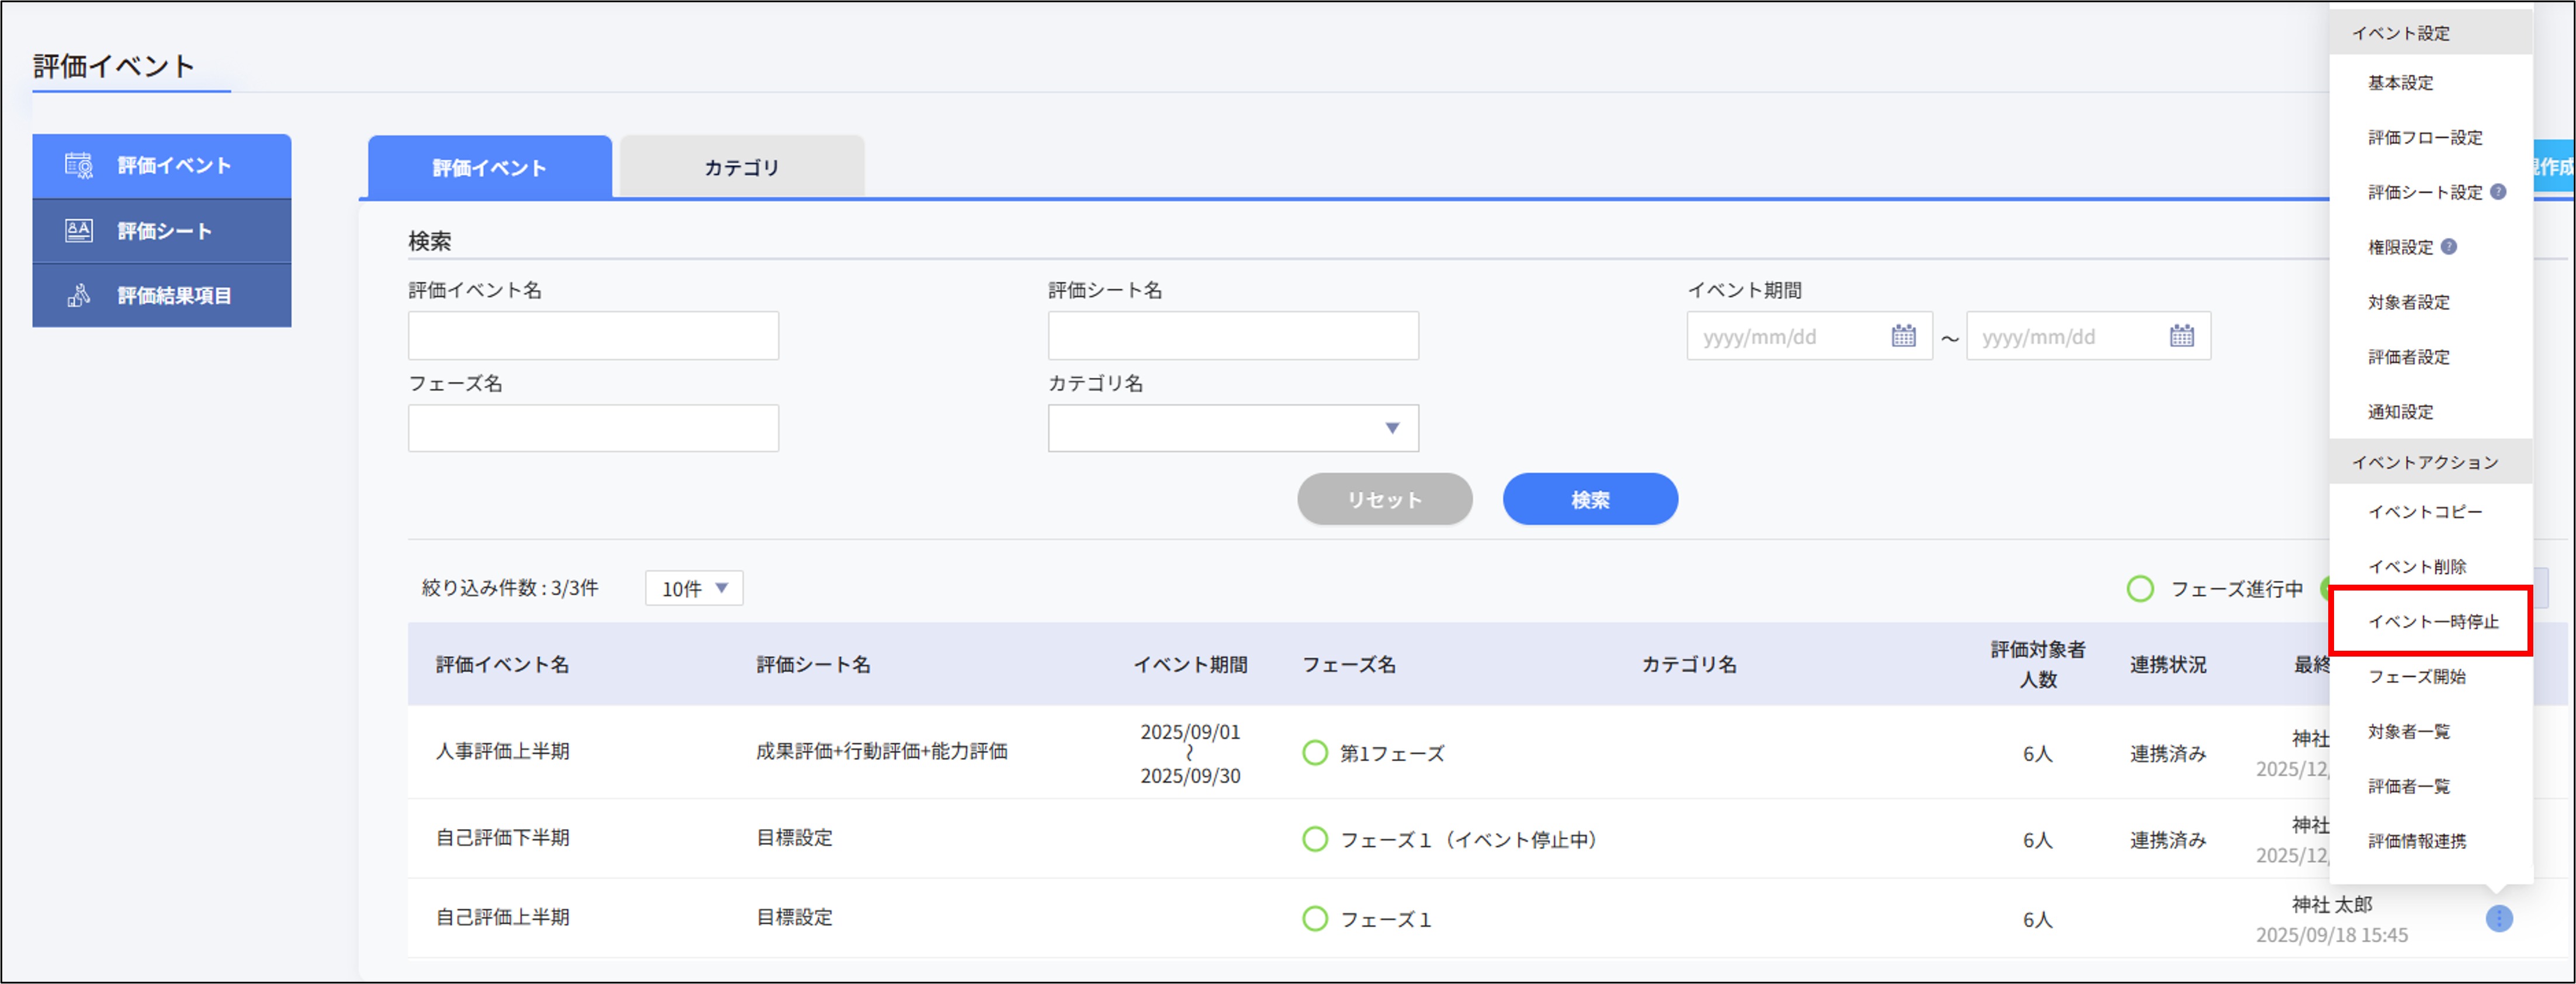
Task: Select イベントコピー from the action menu
Action: click(x=2425, y=511)
